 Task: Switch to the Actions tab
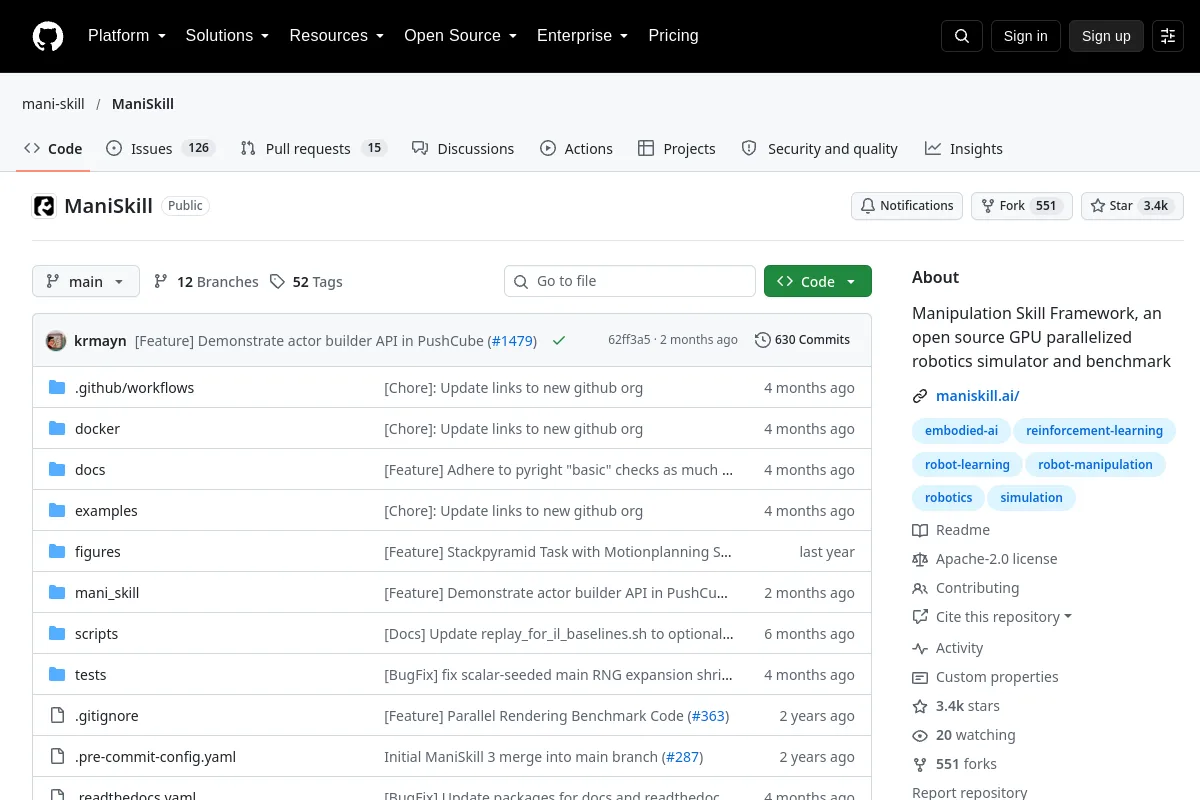pyautogui.click(x=576, y=149)
